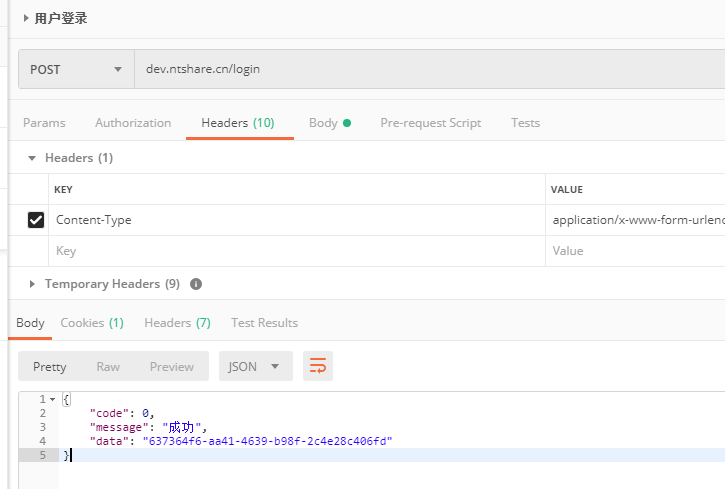Viewport: 725px width, 489px height.
Task: Click the "code" key in response
Action: tap(109, 413)
